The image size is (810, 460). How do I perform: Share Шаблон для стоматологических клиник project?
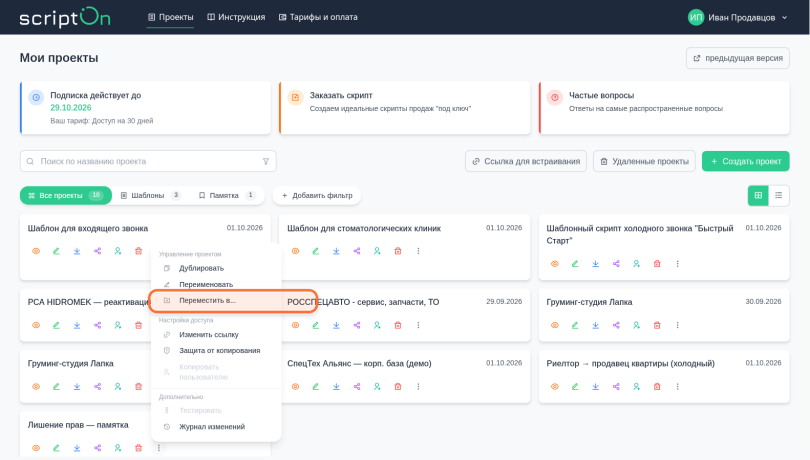pos(357,251)
